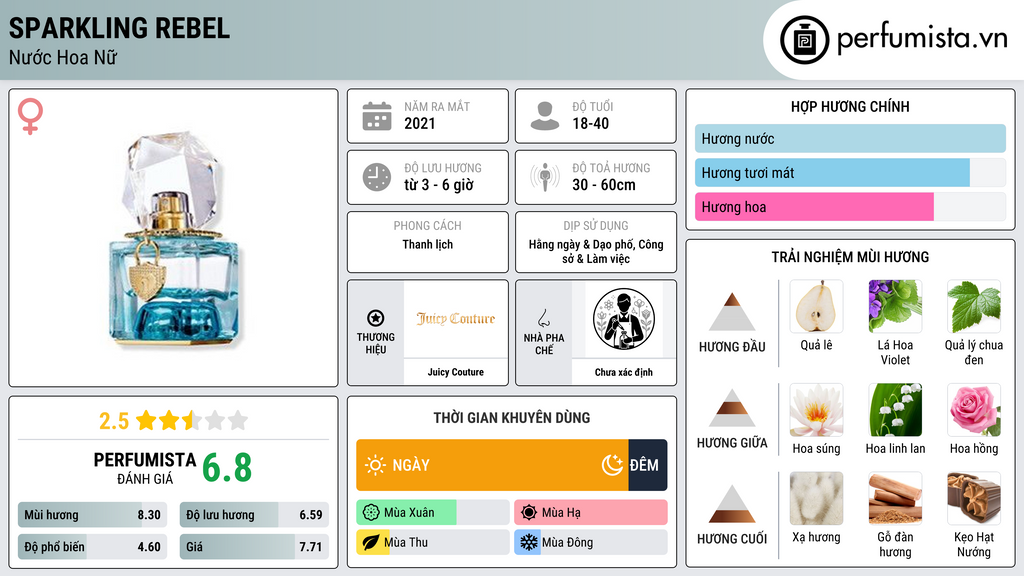This screenshot has width=1024, height=576.
Task: Click the Hương đầu pyramid icon
Action: [x=732, y=312]
